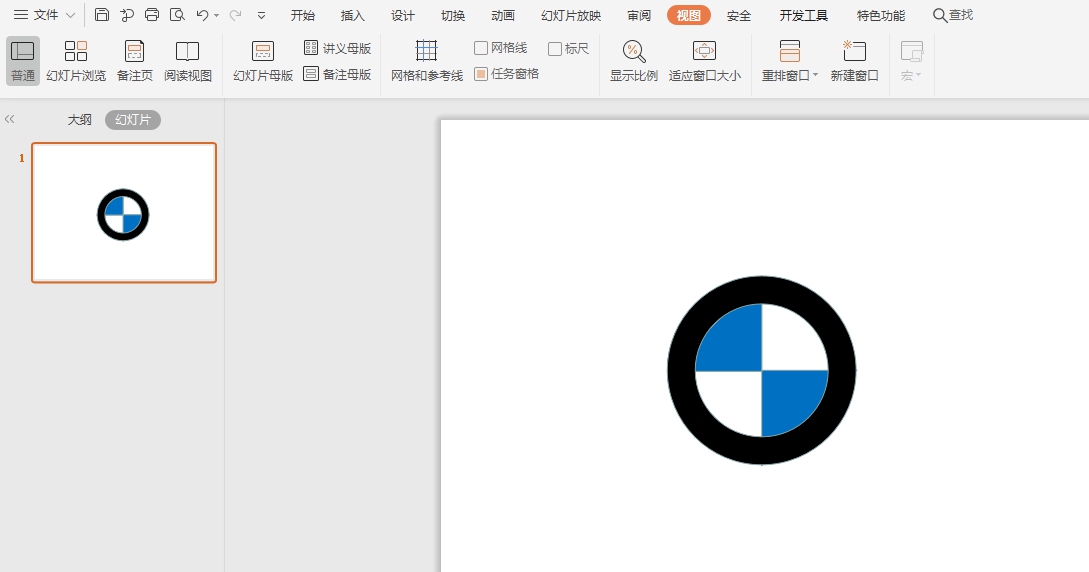Select the black ring shape on slide

(x=762, y=289)
